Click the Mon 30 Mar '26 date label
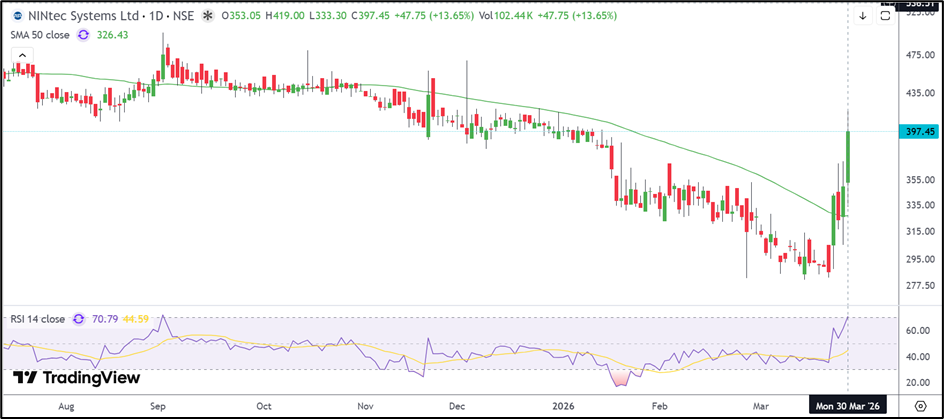The width and height of the screenshot is (944, 419). pos(847,406)
